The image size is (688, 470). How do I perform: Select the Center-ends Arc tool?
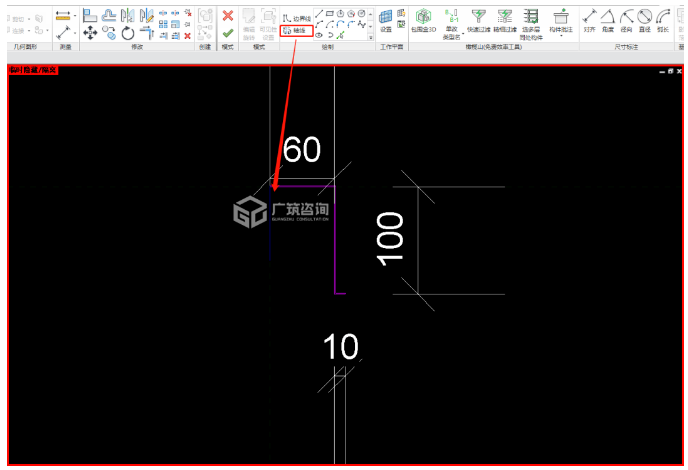click(330, 24)
